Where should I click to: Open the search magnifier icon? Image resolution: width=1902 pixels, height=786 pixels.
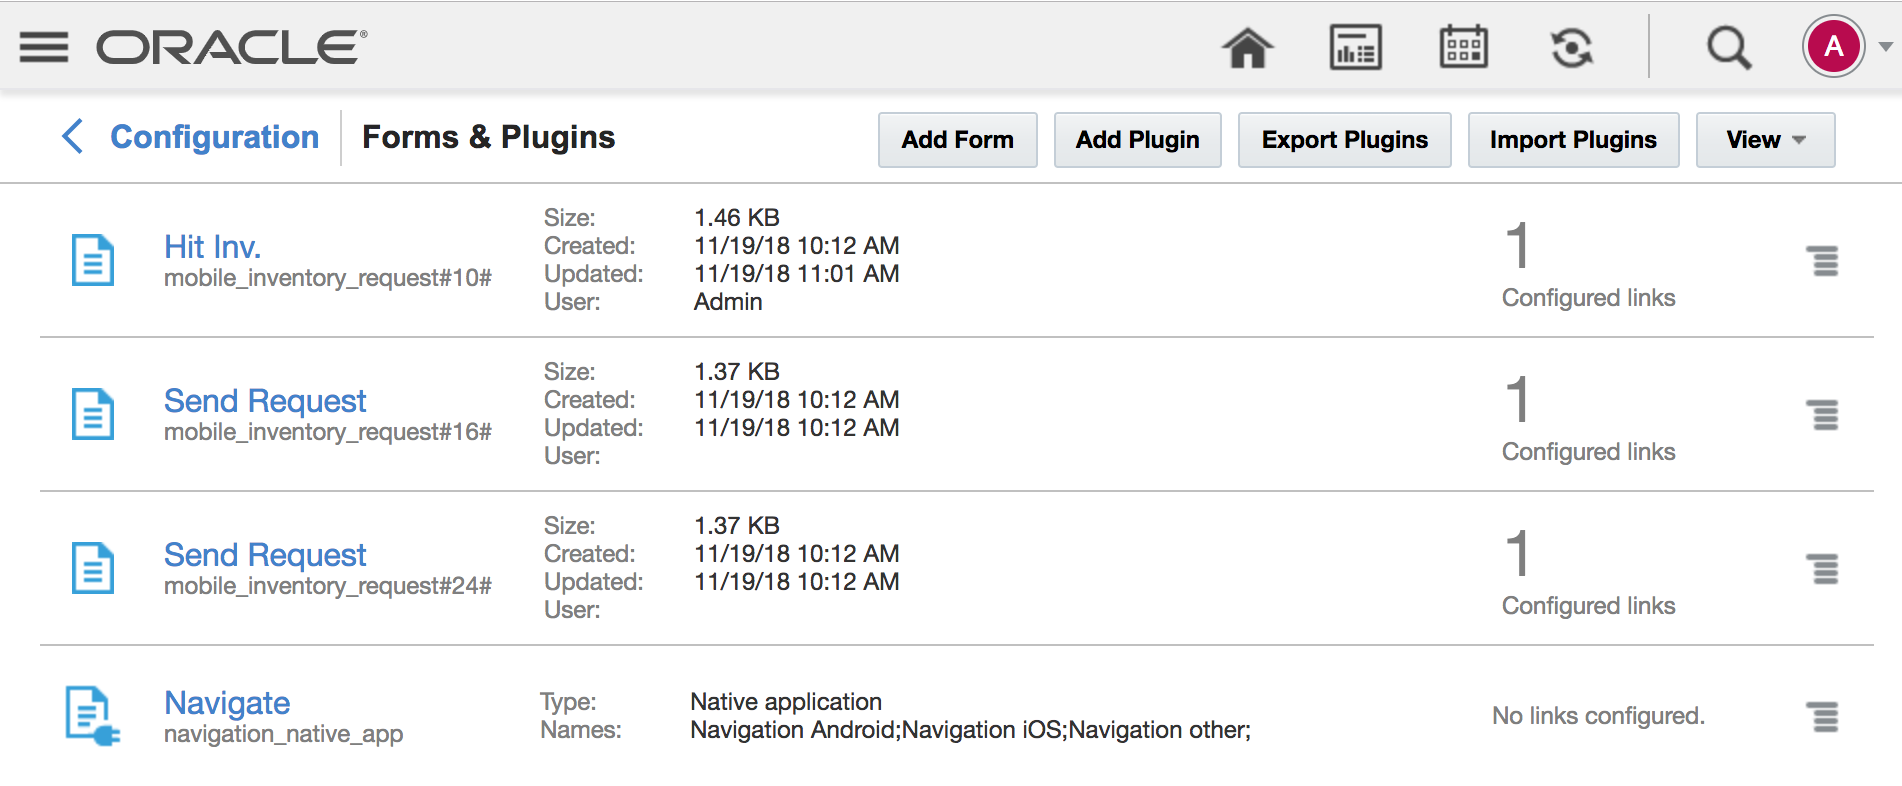[x=1728, y=47]
